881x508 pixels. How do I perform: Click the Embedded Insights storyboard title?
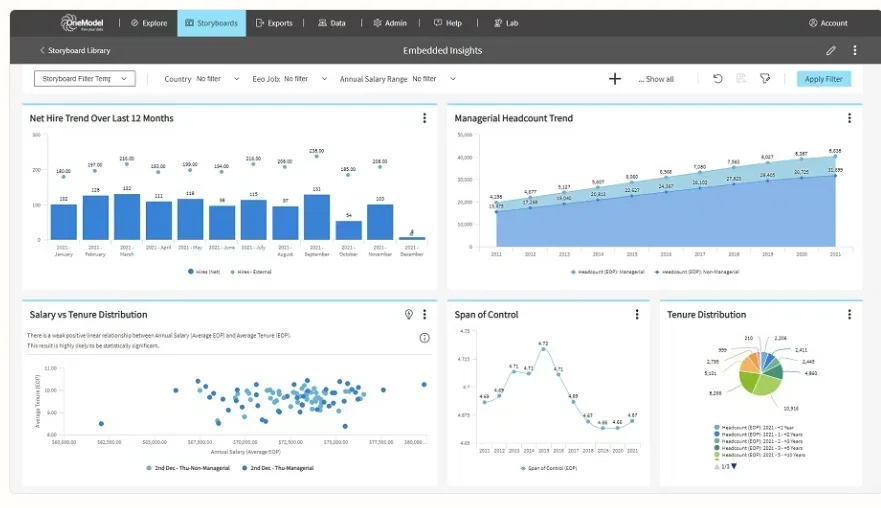click(442, 51)
